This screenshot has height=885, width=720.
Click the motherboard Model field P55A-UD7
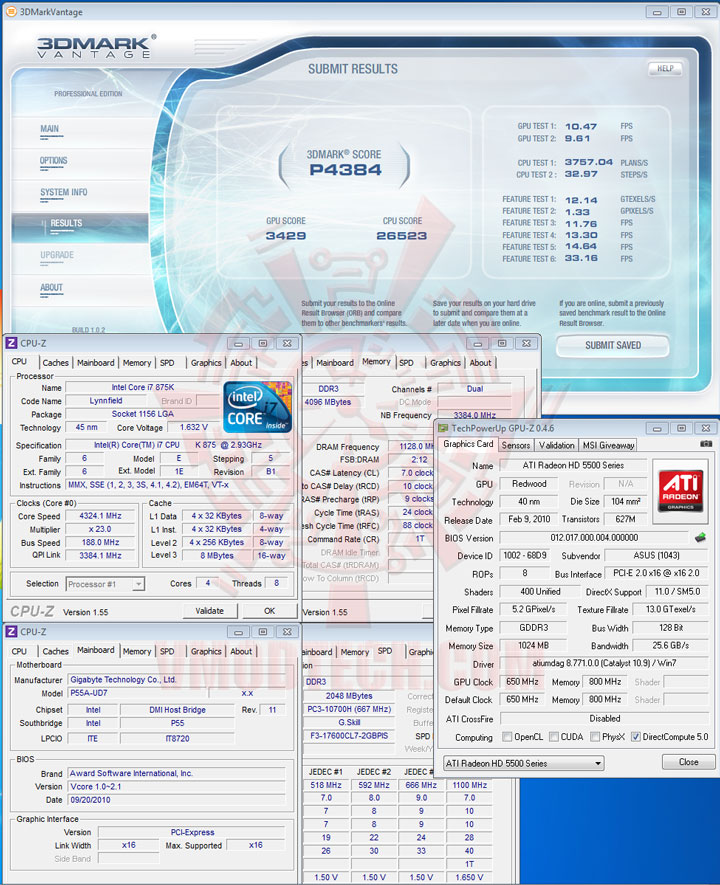[138, 693]
